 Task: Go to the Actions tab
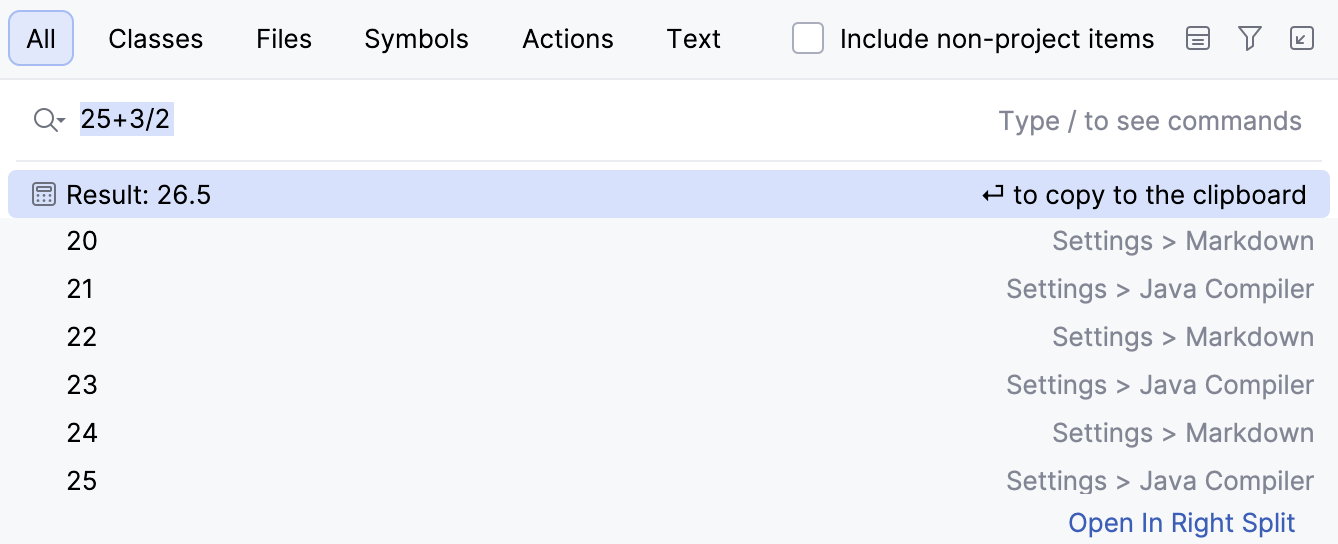[568, 39]
